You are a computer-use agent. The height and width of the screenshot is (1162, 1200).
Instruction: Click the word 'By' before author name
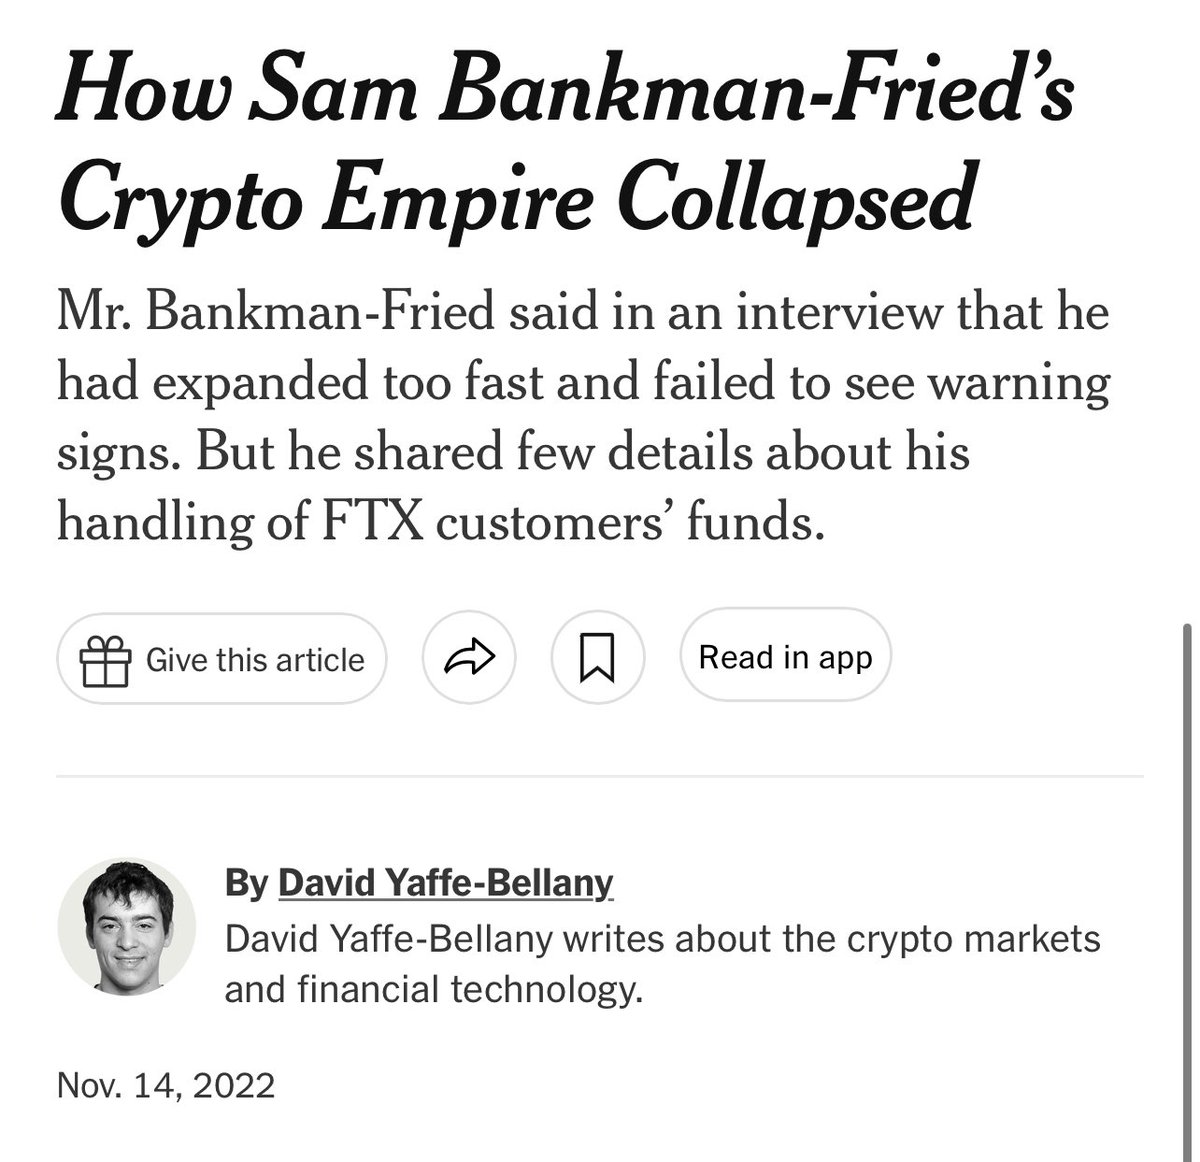tap(246, 883)
